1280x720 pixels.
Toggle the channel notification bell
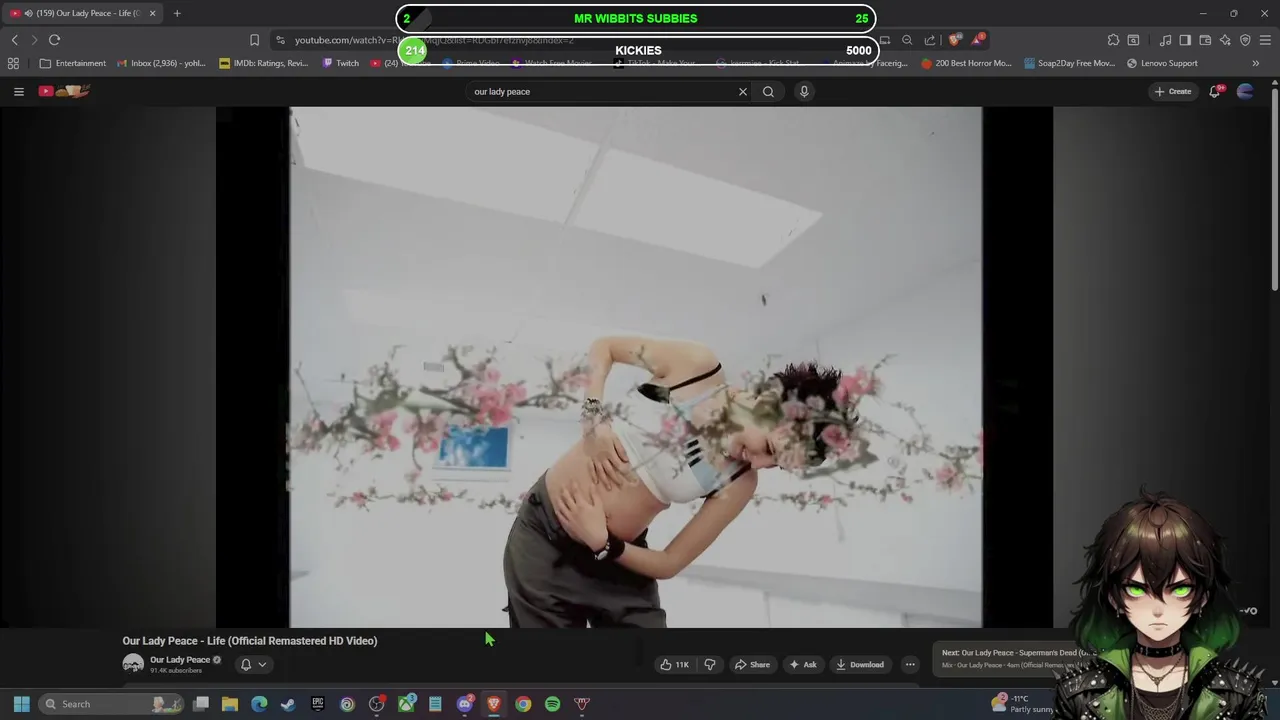[246, 664]
